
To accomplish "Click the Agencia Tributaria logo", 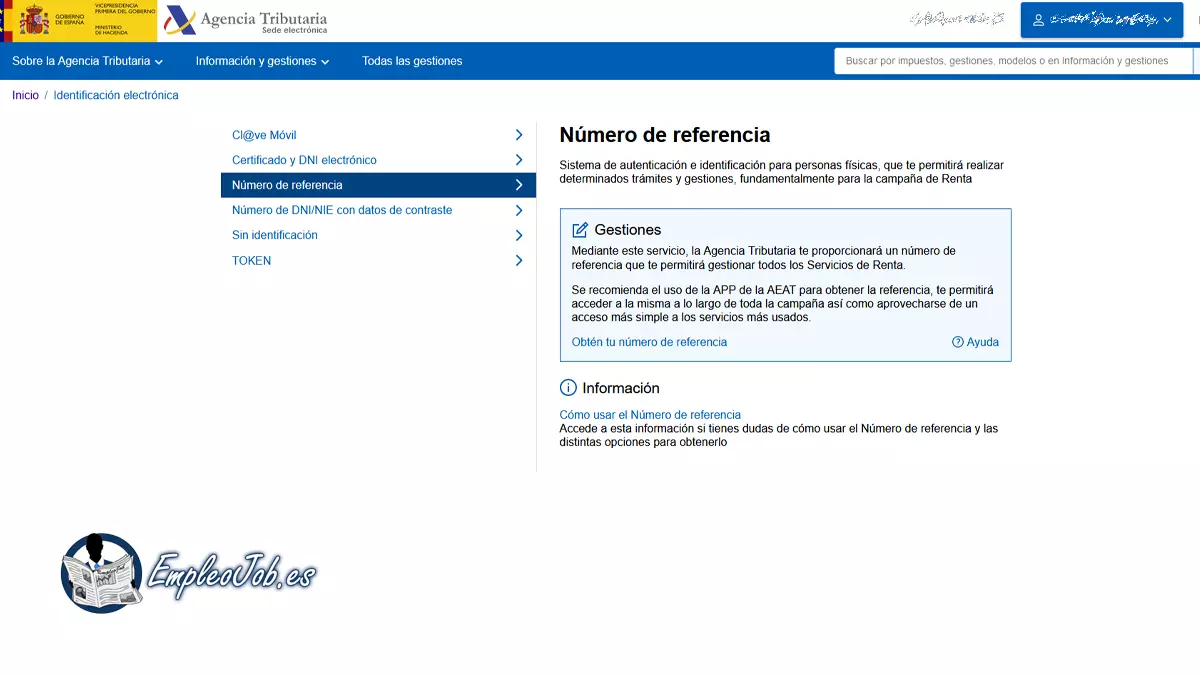I will pyautogui.click(x=246, y=21).
